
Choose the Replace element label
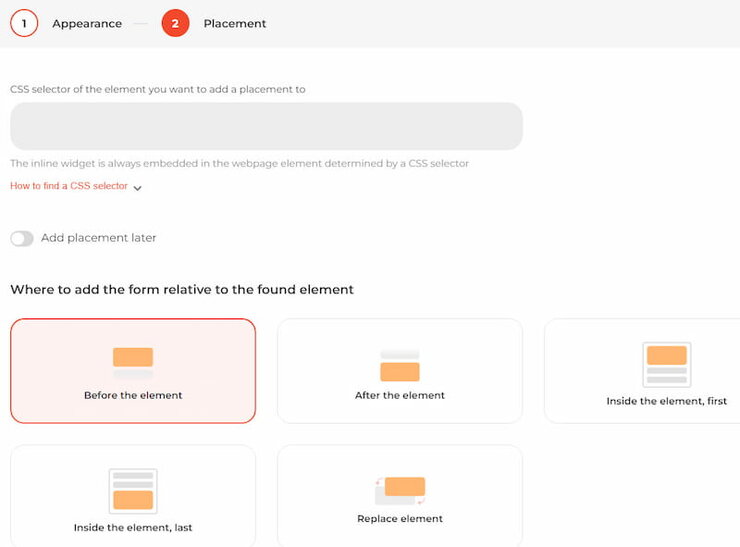click(400, 518)
